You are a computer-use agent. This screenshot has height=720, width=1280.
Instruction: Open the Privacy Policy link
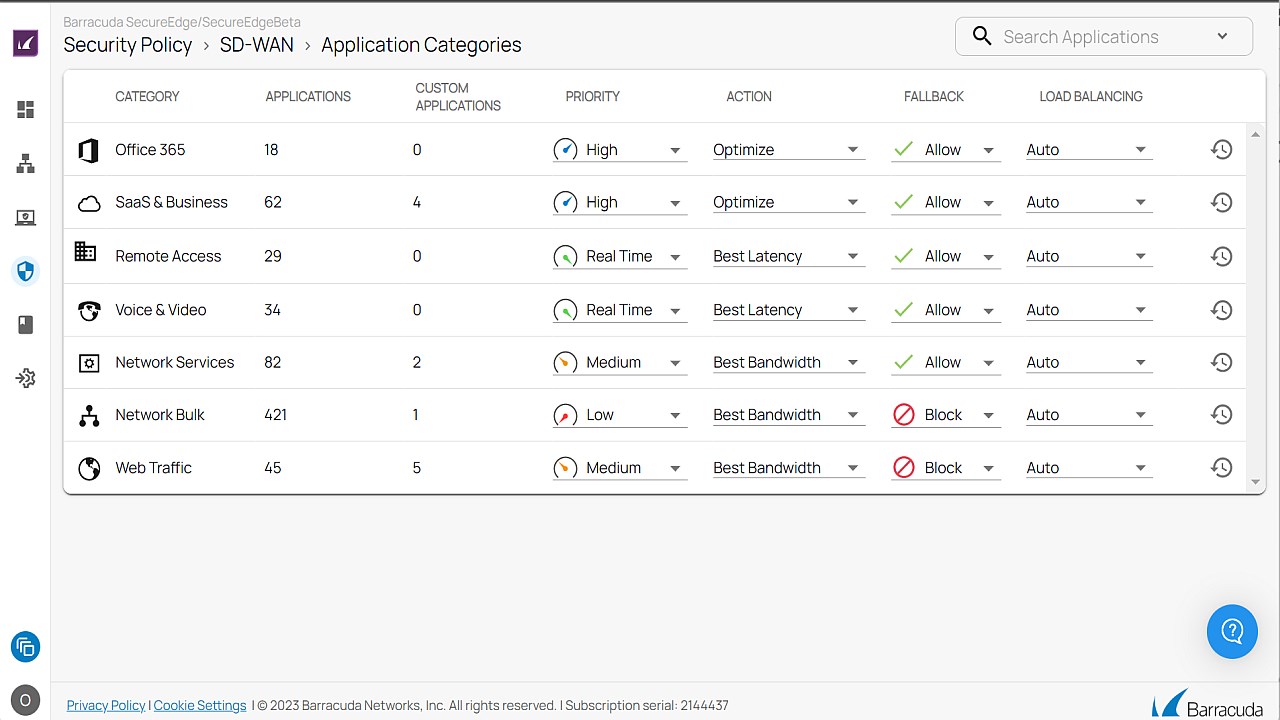tap(106, 705)
